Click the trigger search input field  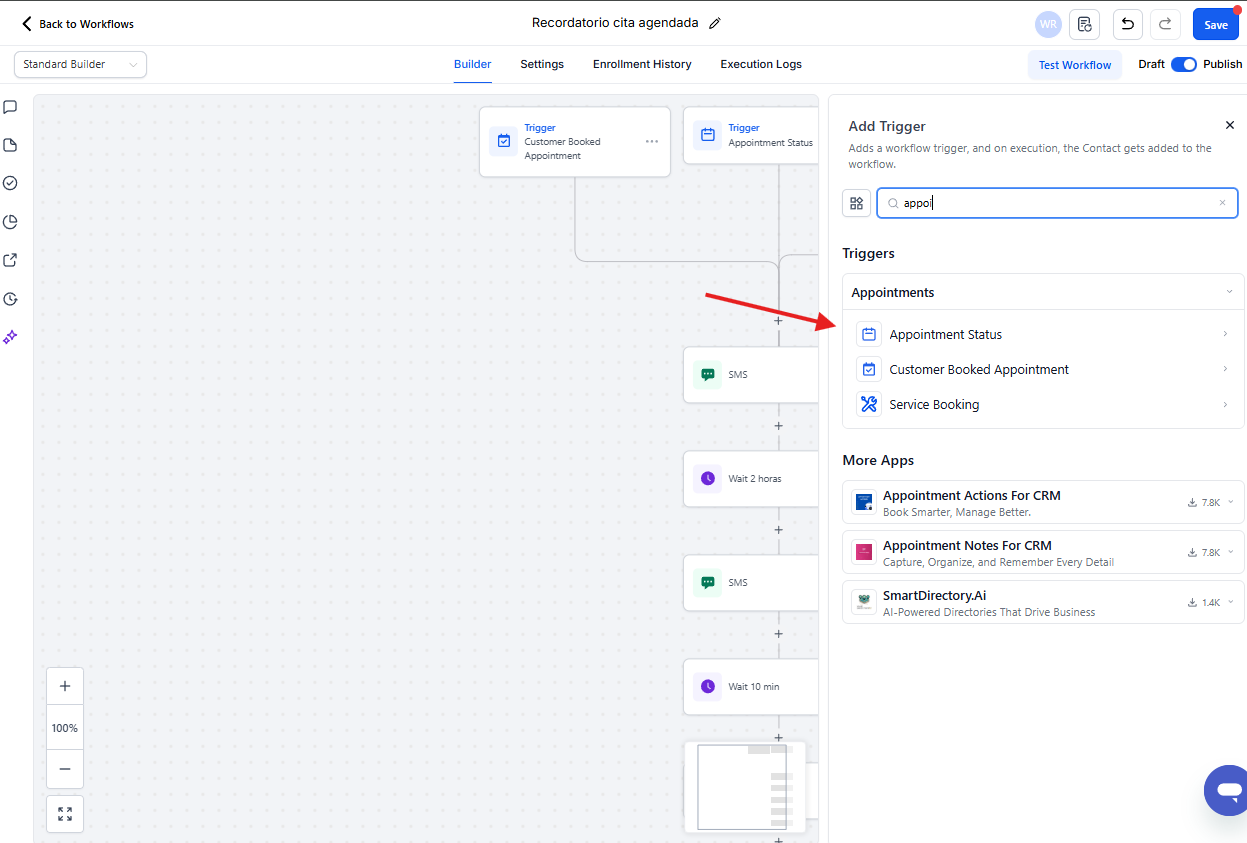click(1055, 203)
